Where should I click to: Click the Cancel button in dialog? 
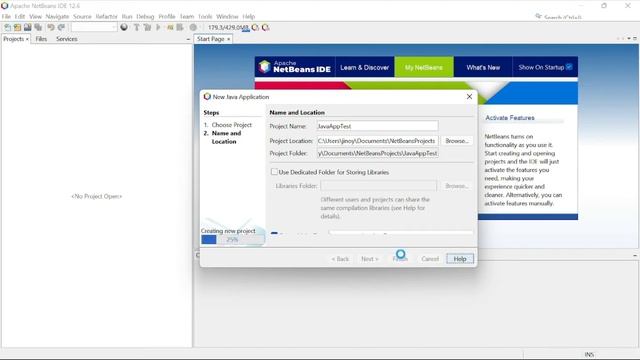(x=430, y=259)
